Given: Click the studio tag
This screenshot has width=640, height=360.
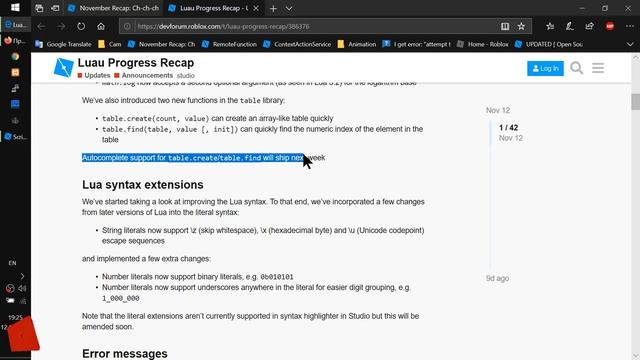Looking at the screenshot, I should point(185,76).
